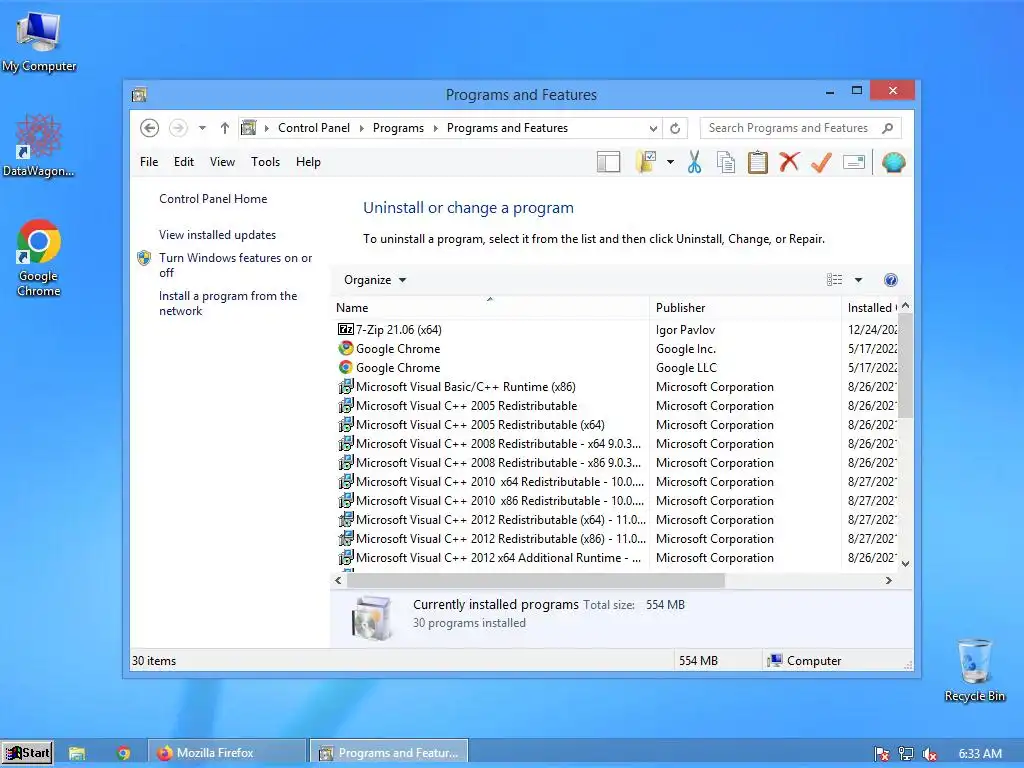The height and width of the screenshot is (768, 1024).
Task: Open the Tools menu
Action: click(x=265, y=162)
